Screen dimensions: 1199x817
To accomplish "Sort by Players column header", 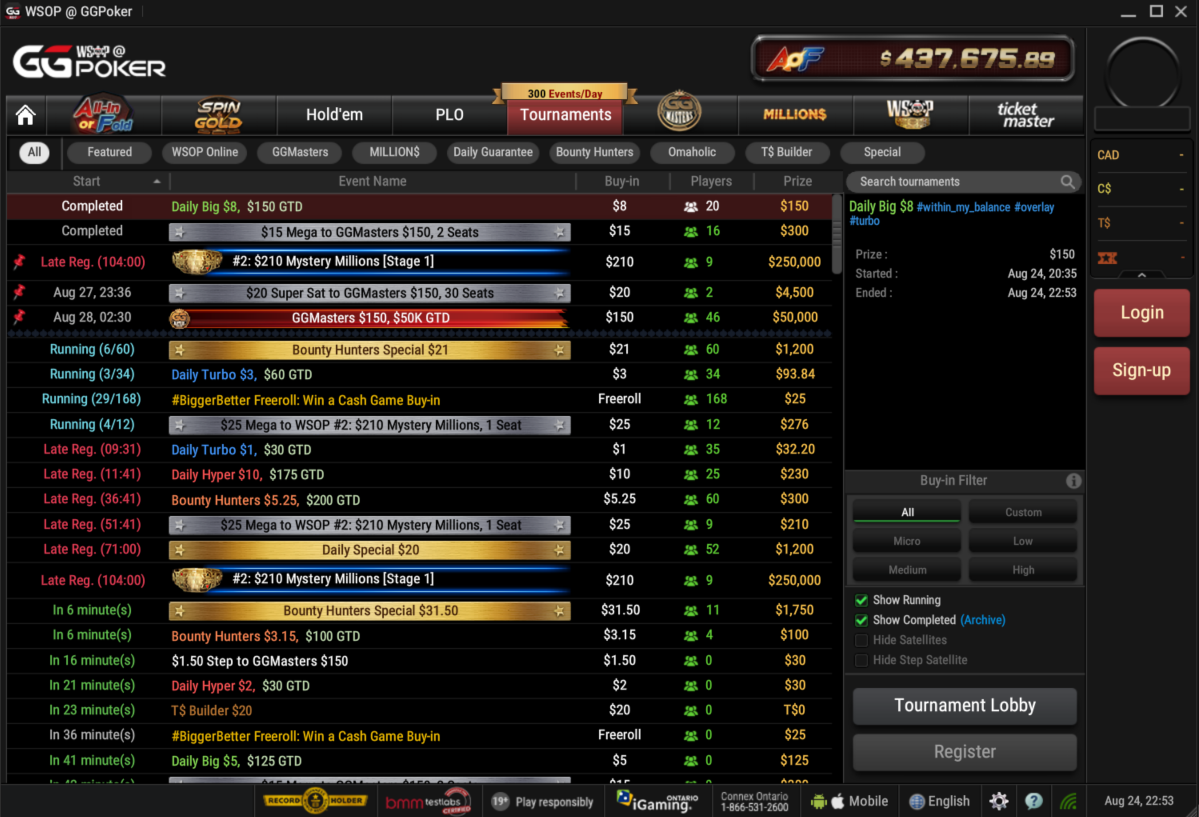I will (711, 181).
